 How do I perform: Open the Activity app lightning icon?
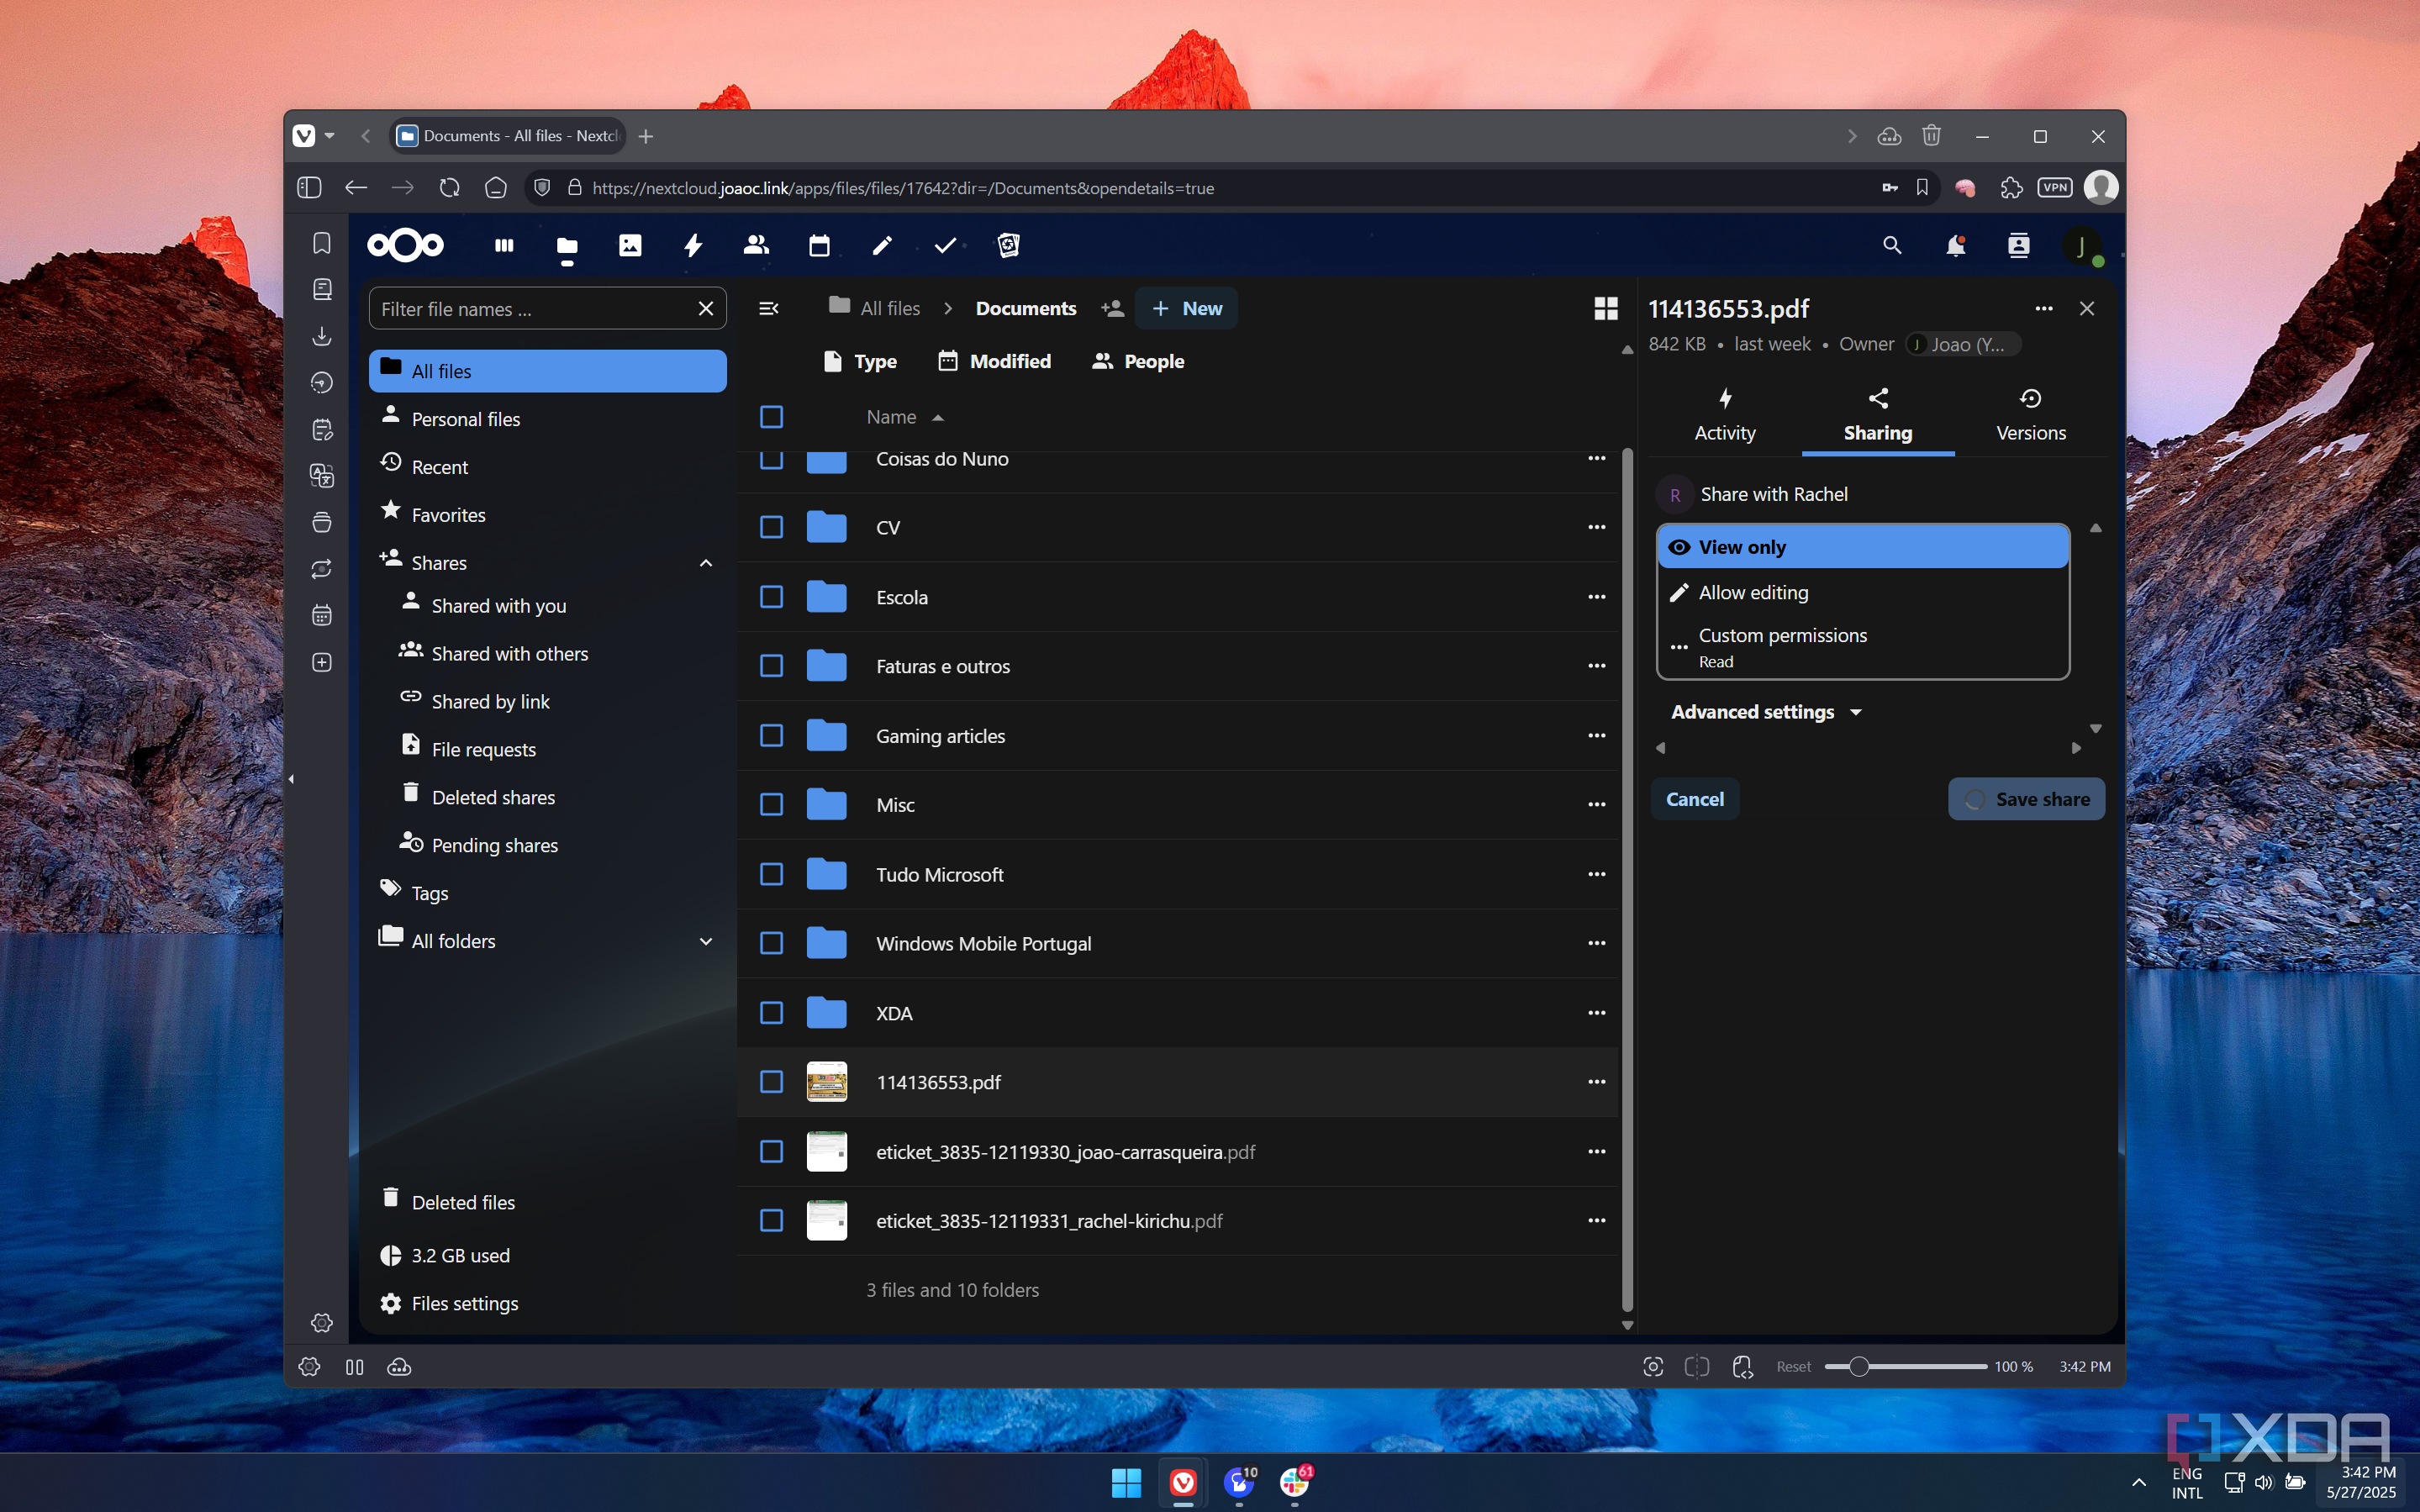coord(693,245)
